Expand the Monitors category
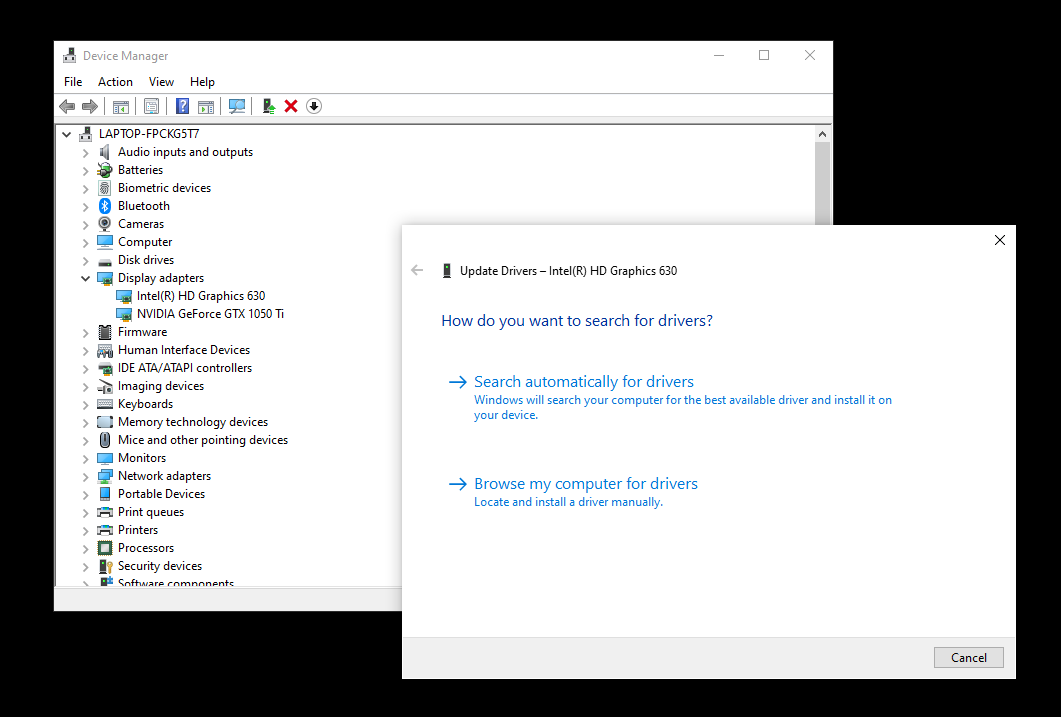The height and width of the screenshot is (717, 1061). click(85, 459)
